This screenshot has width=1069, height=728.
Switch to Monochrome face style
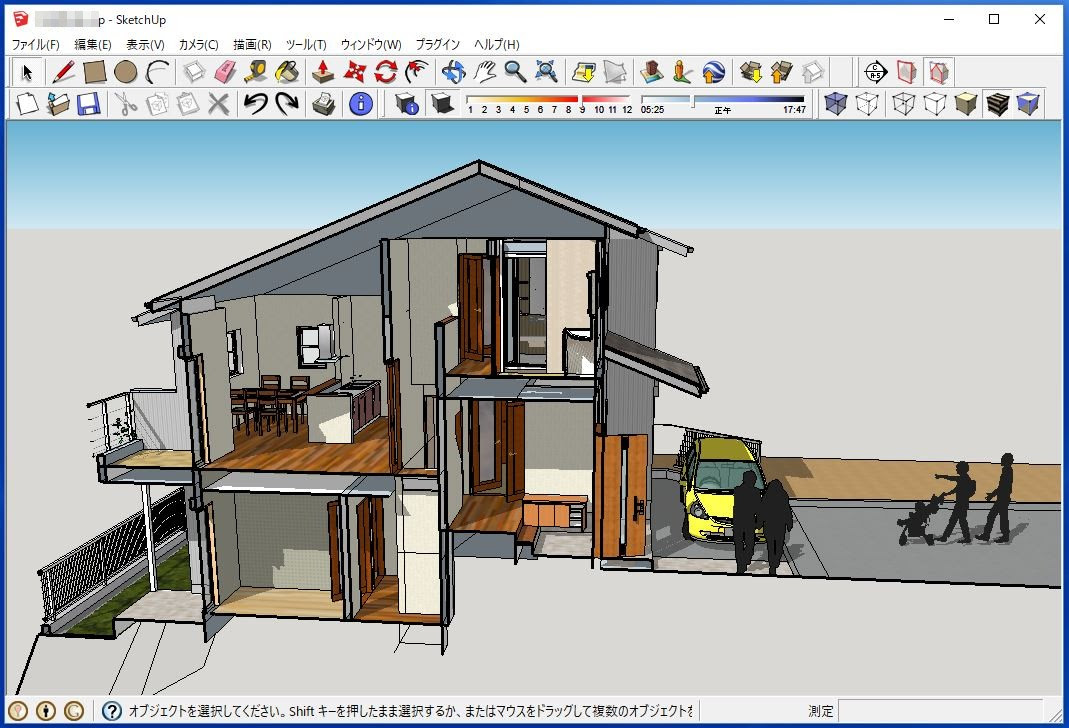(x=1028, y=104)
